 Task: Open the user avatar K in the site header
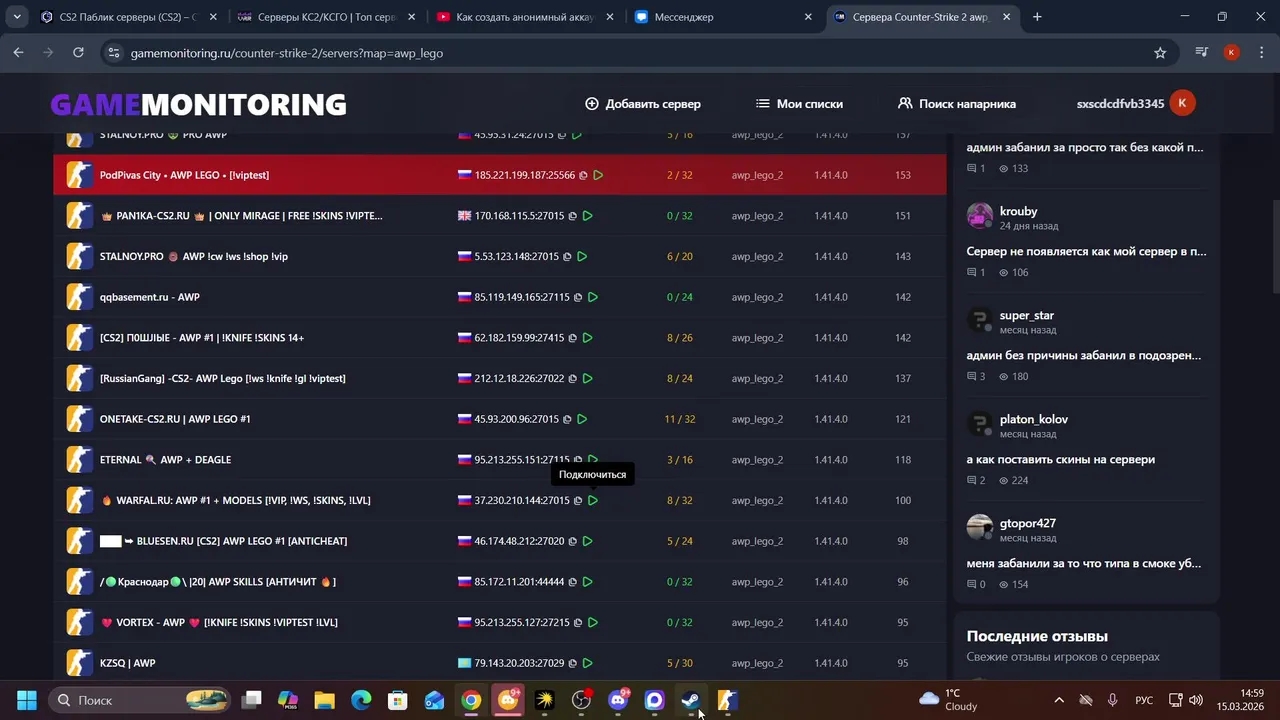1182,103
